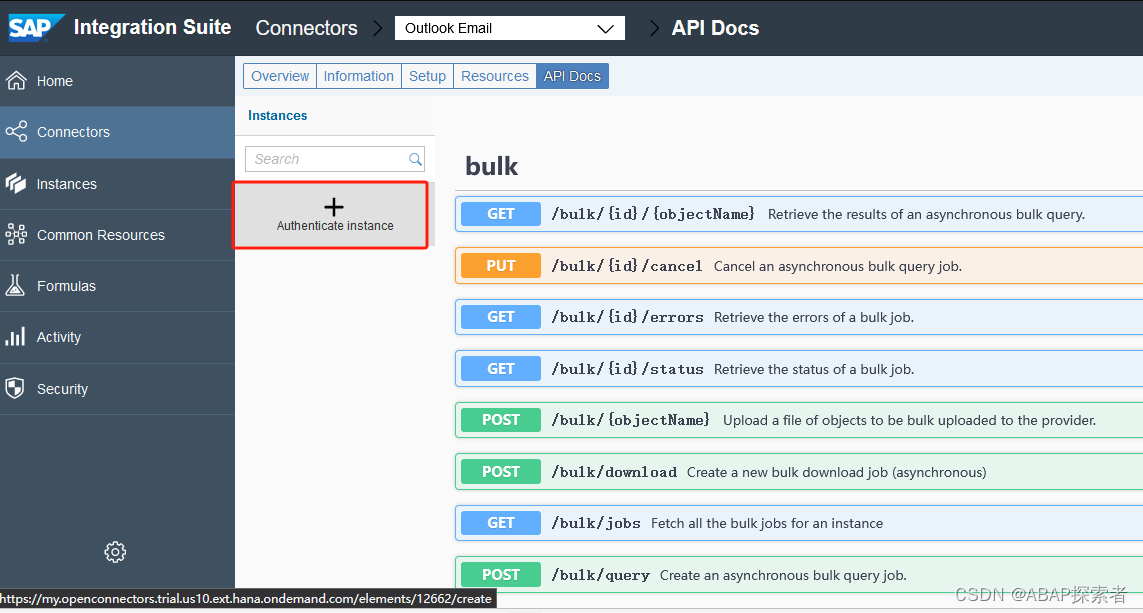Open Security in sidebar
This screenshot has height=613, width=1143.
[117, 389]
